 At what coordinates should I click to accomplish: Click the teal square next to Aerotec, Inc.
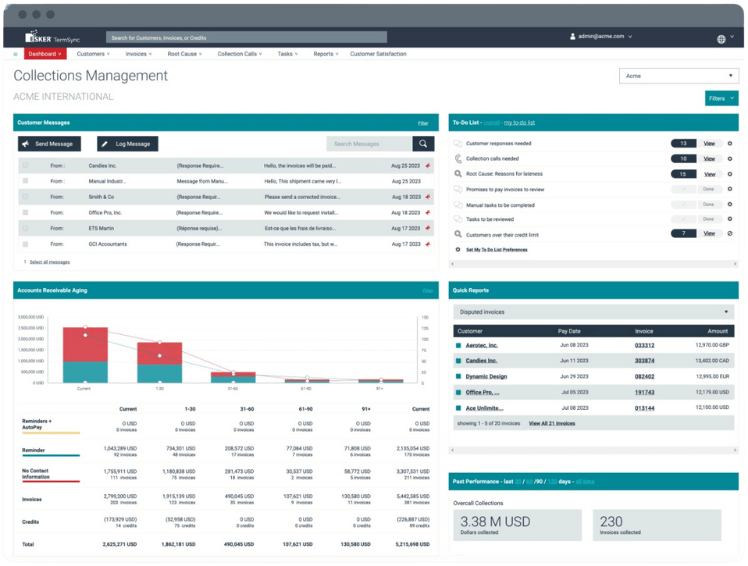(x=458, y=345)
